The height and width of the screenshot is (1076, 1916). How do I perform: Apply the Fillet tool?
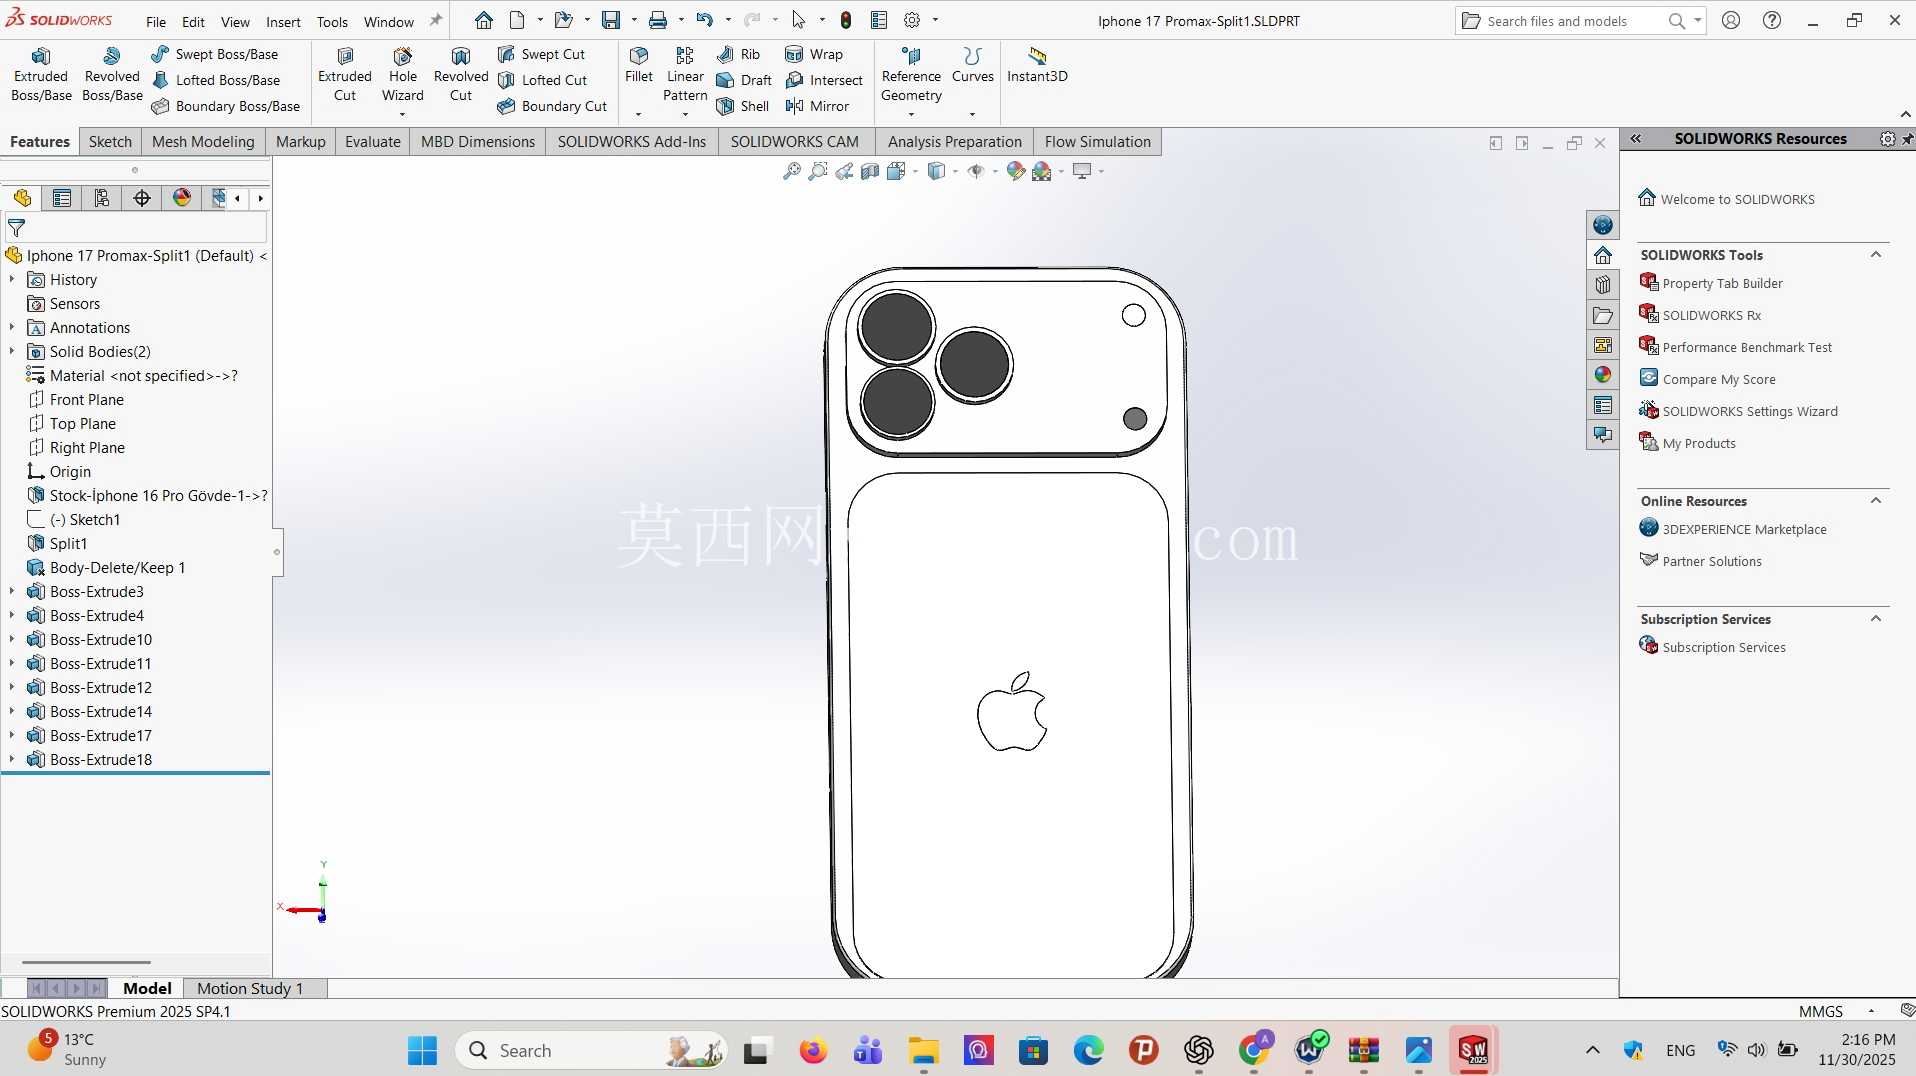coord(639,64)
